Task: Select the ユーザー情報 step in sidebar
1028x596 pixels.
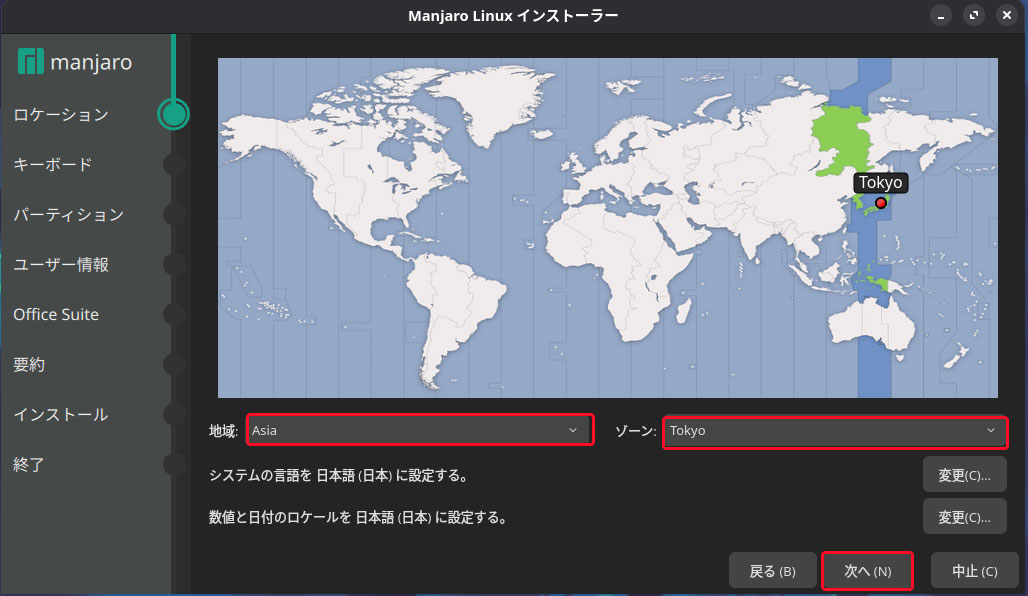Action: tap(61, 264)
